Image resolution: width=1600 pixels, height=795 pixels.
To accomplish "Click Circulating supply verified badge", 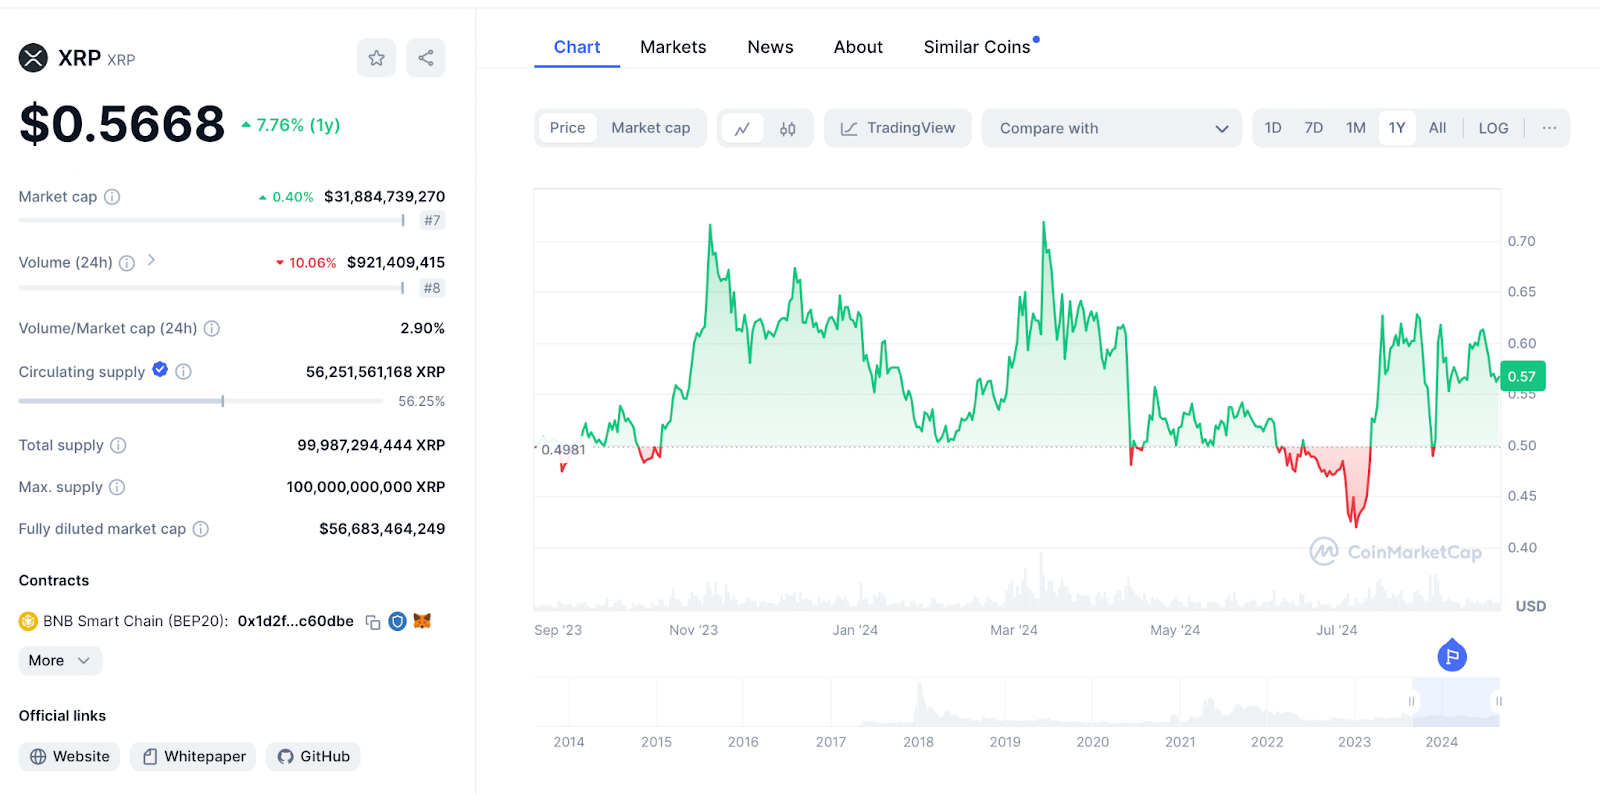I will (x=160, y=370).
